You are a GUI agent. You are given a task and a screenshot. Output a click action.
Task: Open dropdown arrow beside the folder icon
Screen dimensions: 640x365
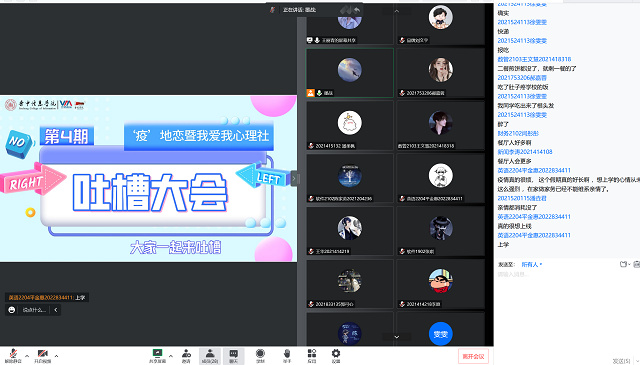(x=629, y=265)
